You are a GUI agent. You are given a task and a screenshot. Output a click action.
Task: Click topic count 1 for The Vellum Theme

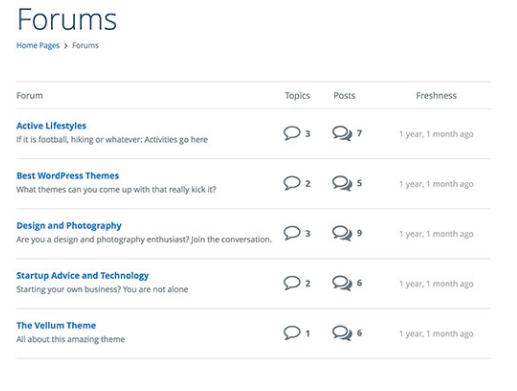click(308, 333)
